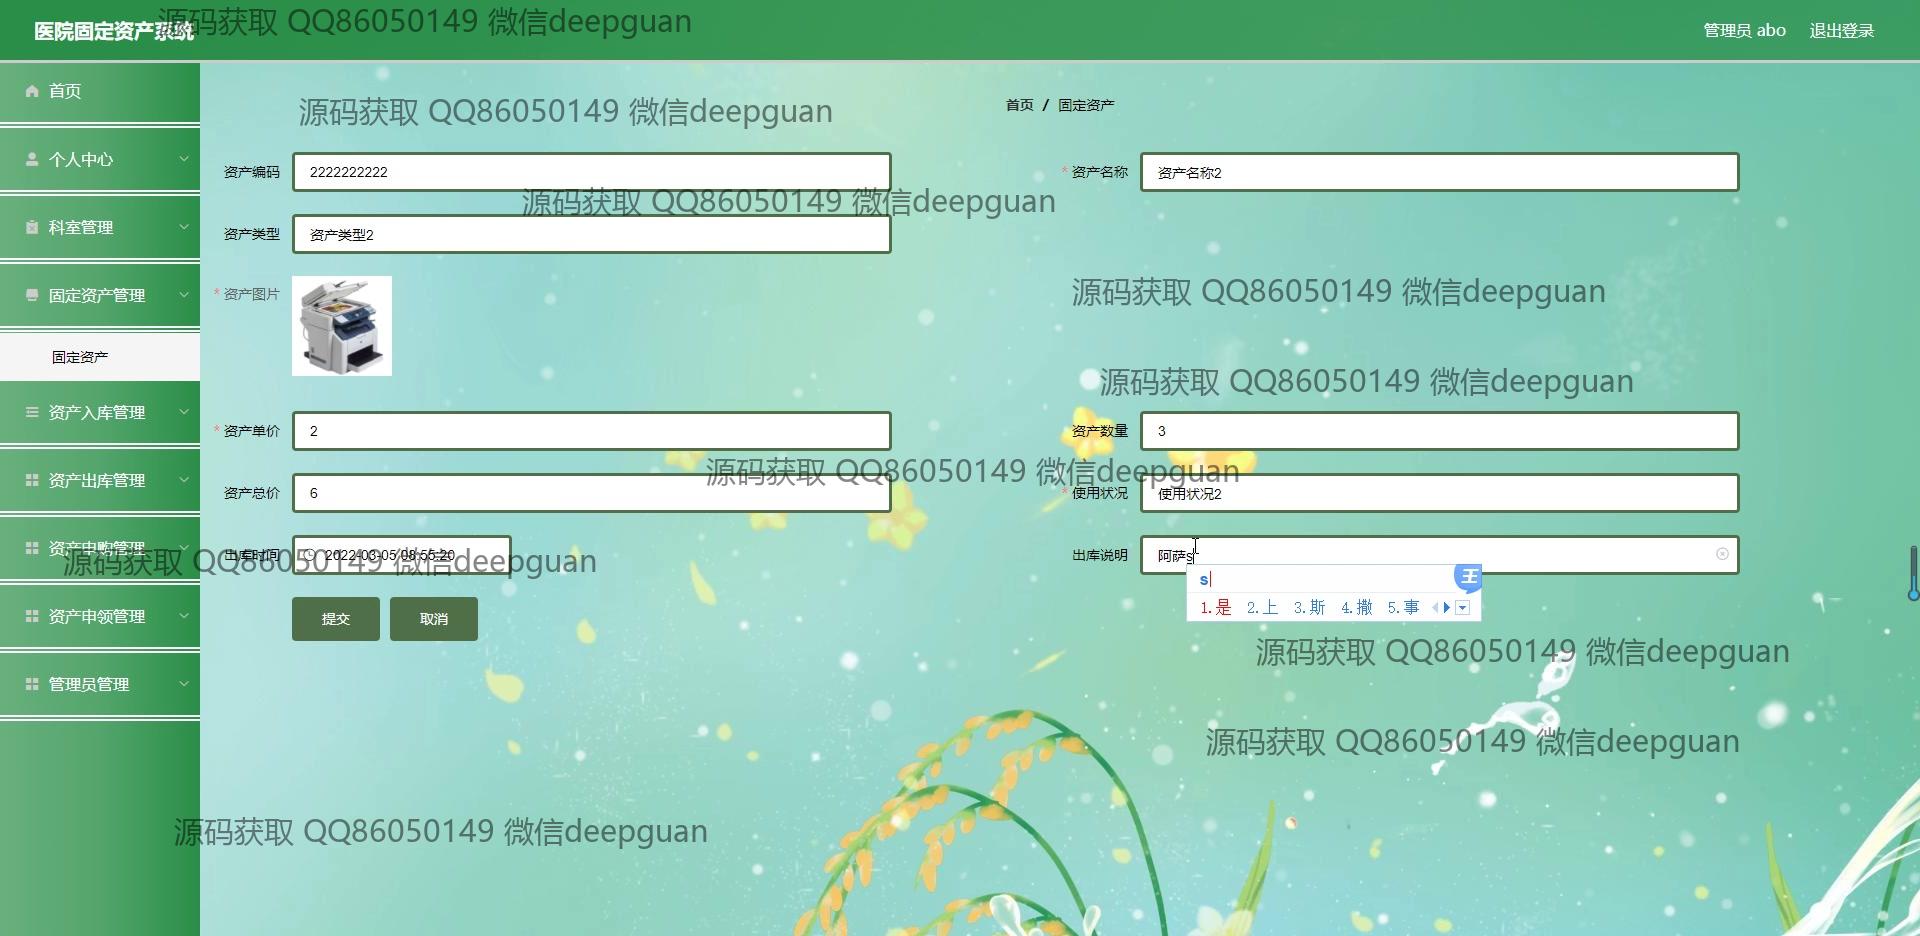Click the clock icon in 出库时间 field
Screen dimensions: 1920x936
tap(309, 555)
